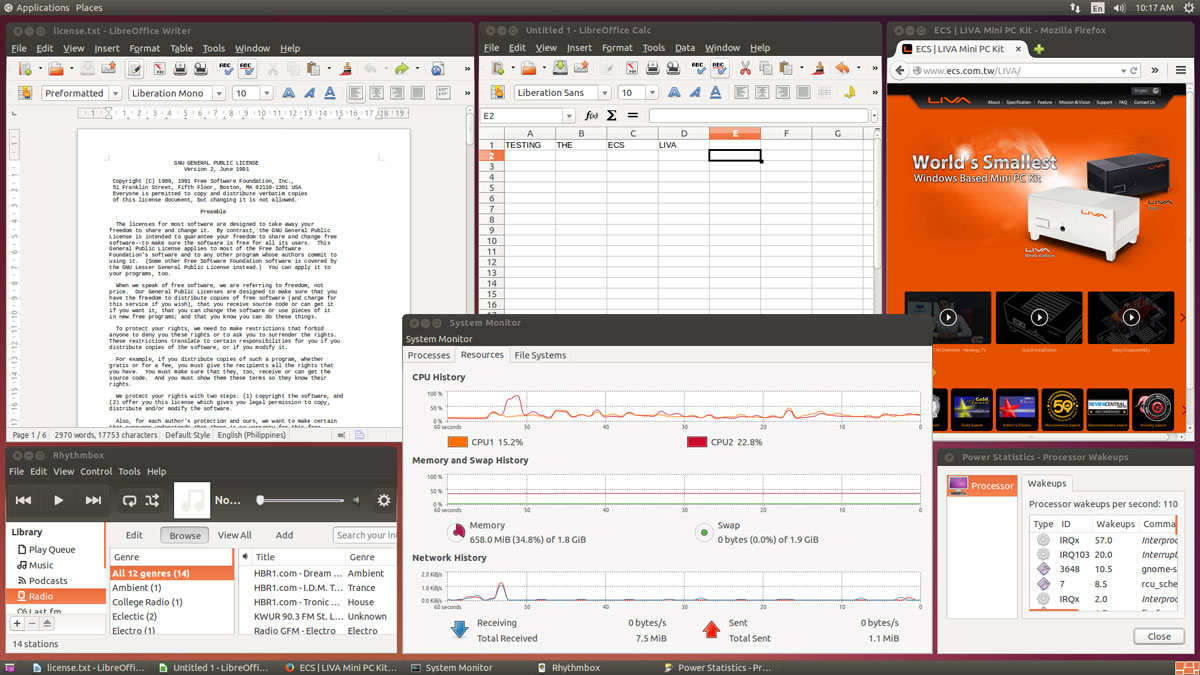This screenshot has height=675, width=1200.
Task: Click Calc formula input line
Action: tap(758, 116)
